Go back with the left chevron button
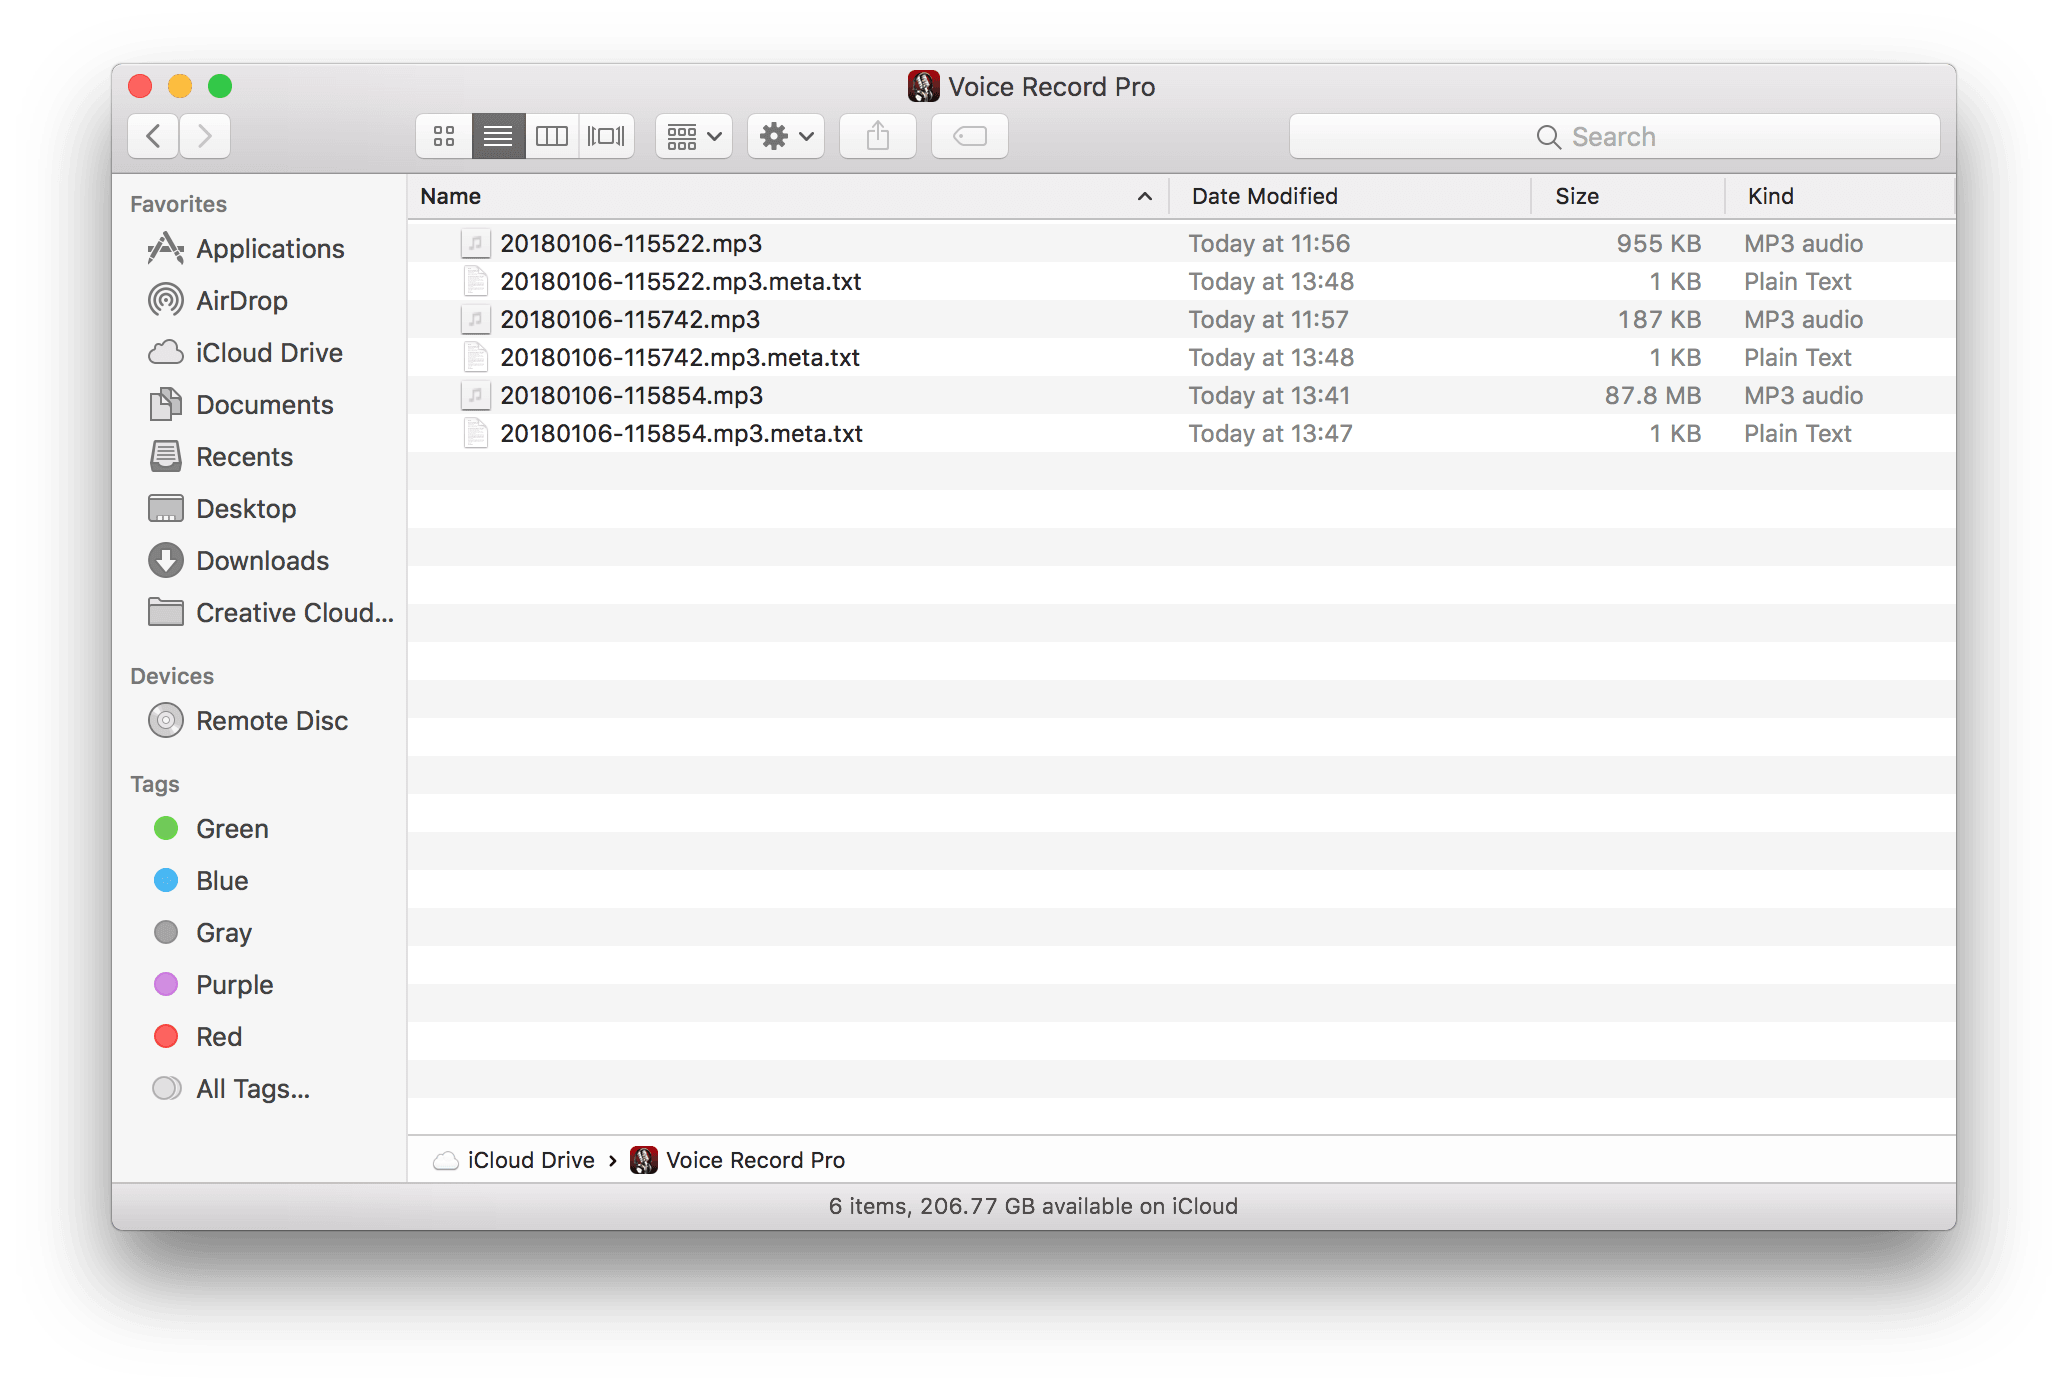The height and width of the screenshot is (1390, 2068). click(x=154, y=136)
